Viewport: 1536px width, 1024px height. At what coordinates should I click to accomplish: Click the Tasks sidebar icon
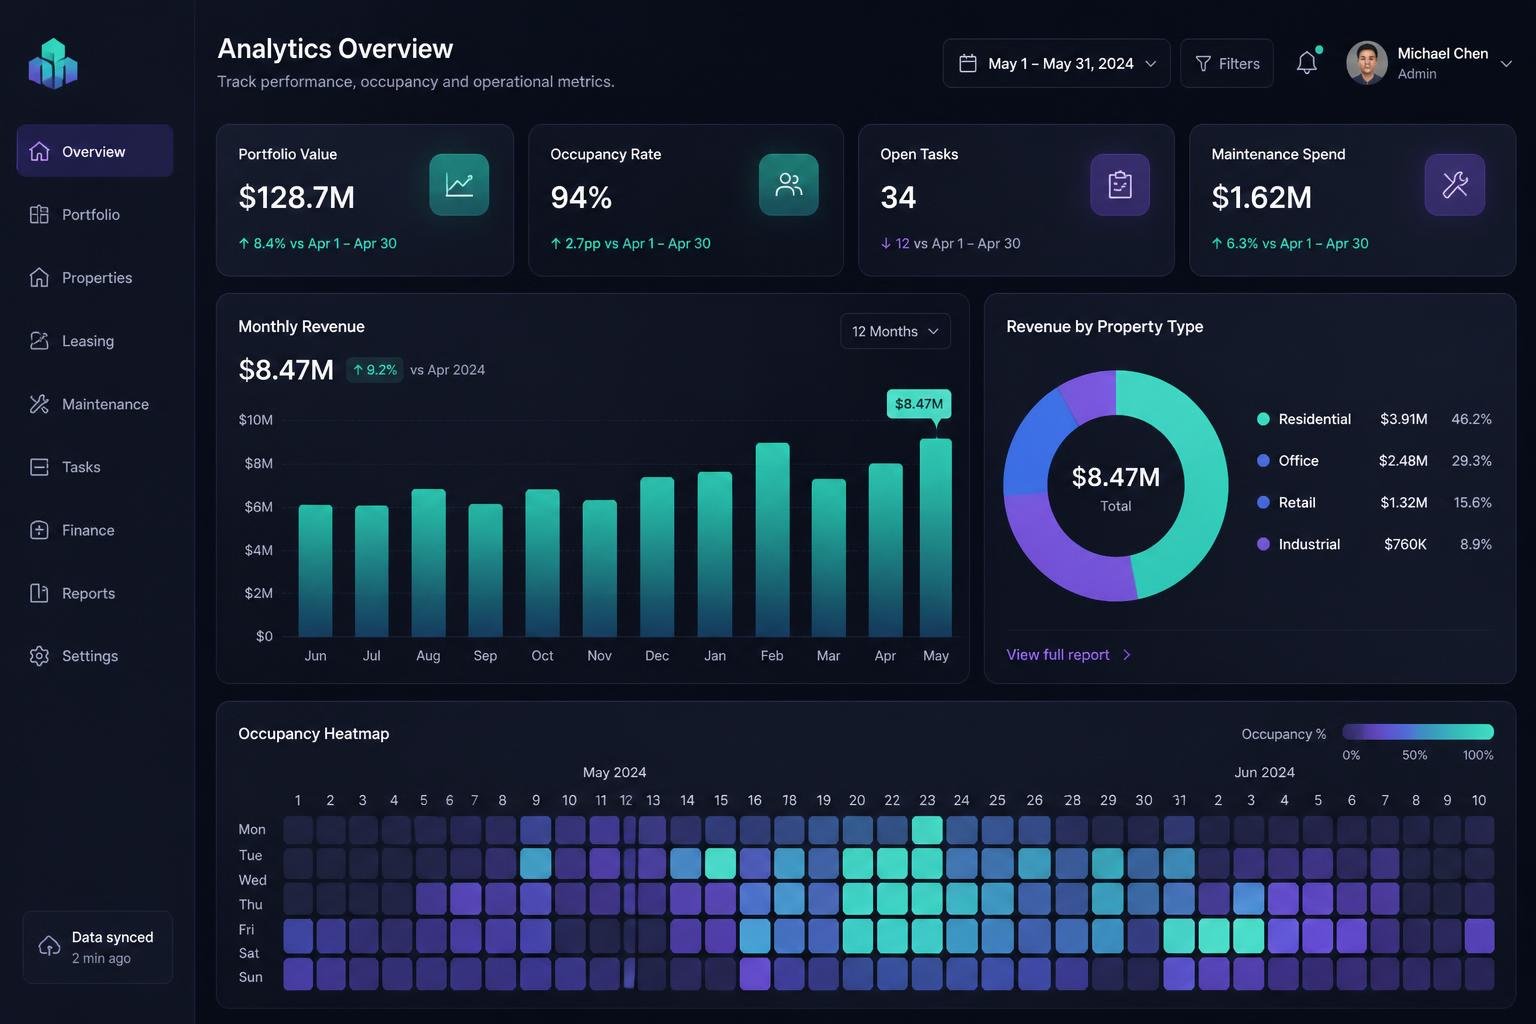pos(39,467)
